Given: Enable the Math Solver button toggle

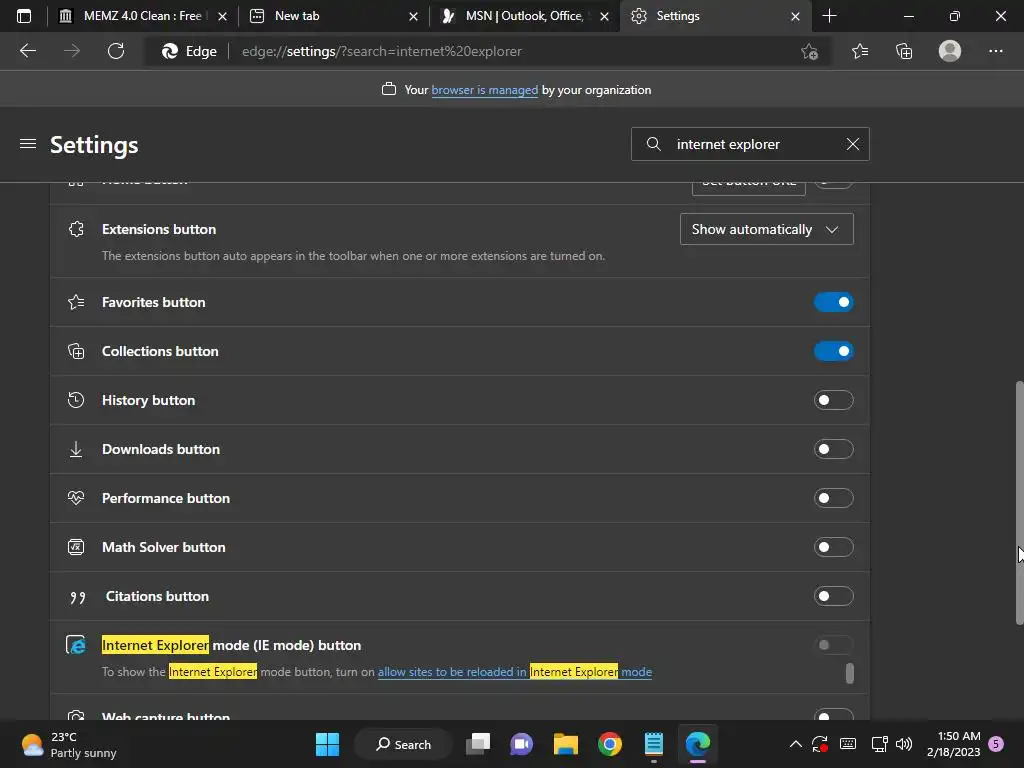Looking at the screenshot, I should pos(833,547).
